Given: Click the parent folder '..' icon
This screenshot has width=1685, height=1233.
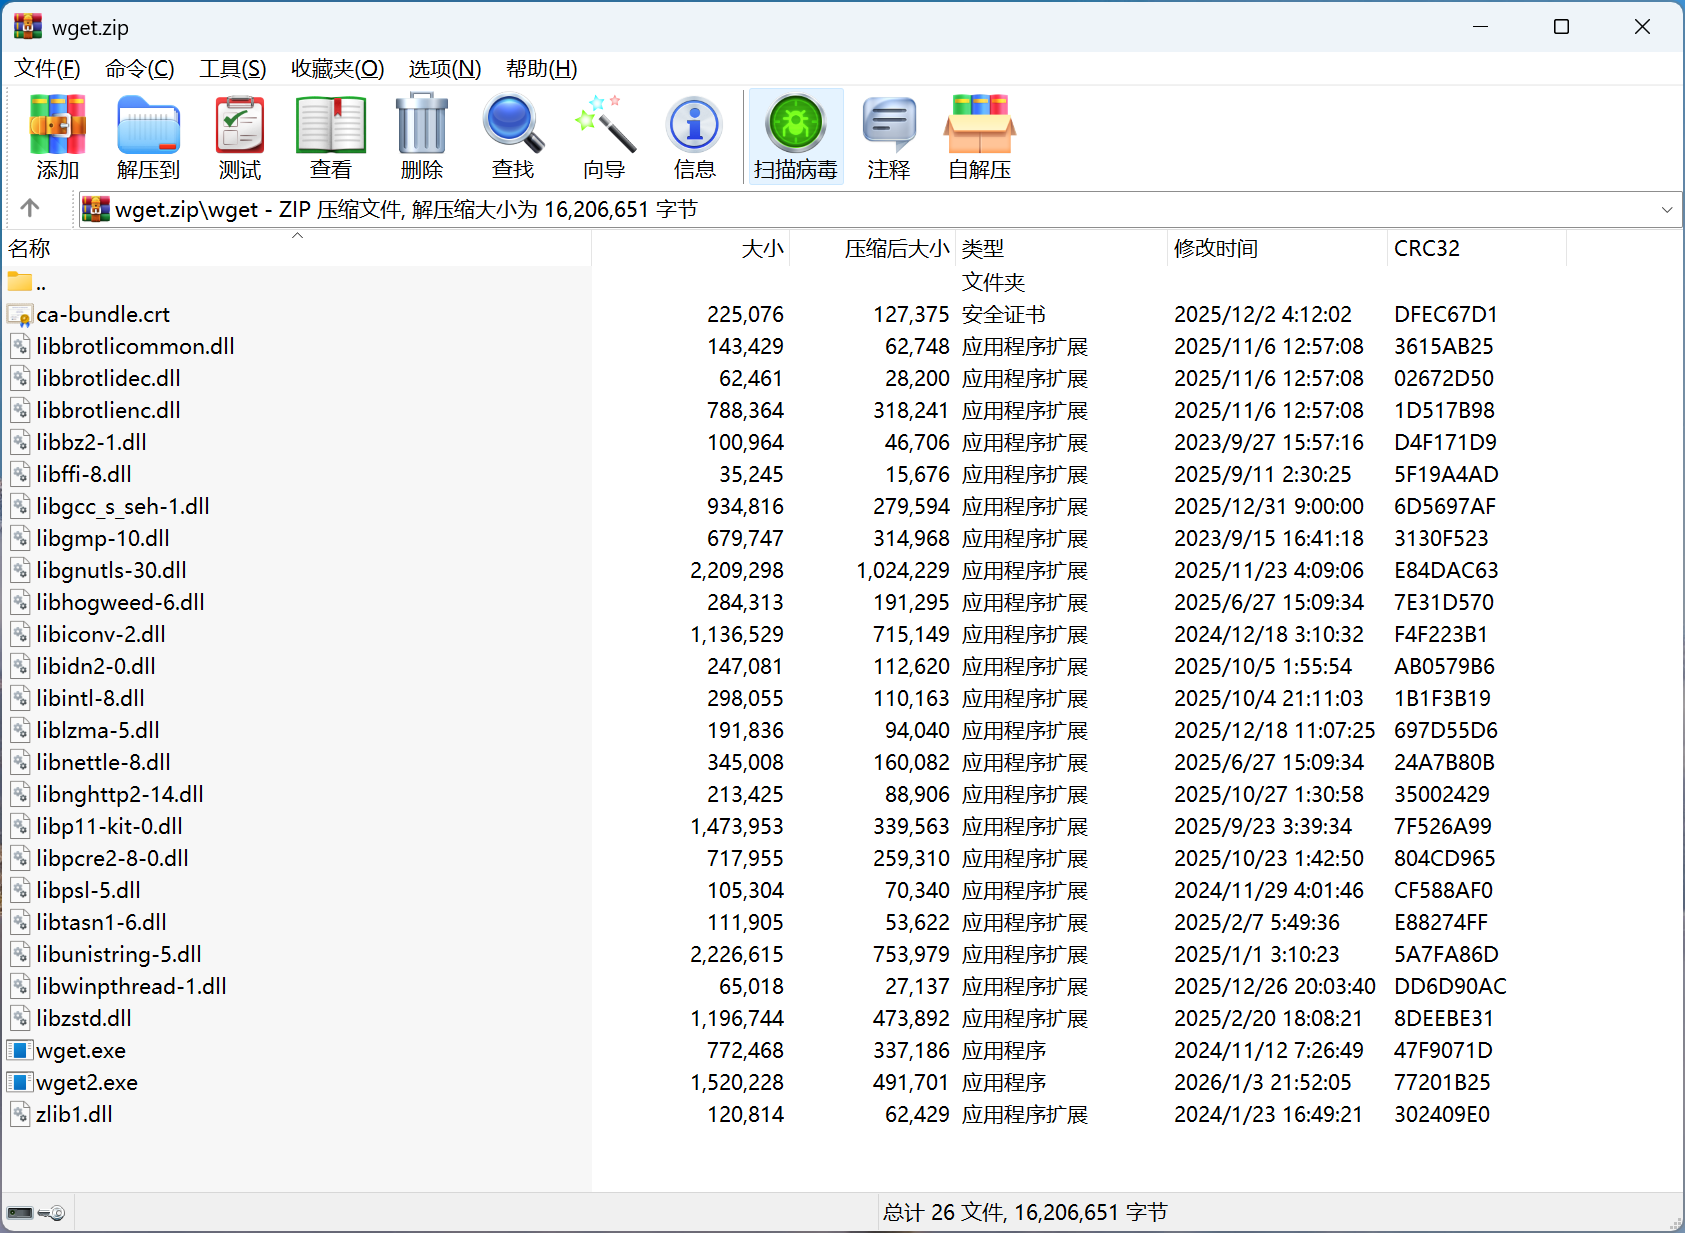Looking at the screenshot, I should pos(20,282).
